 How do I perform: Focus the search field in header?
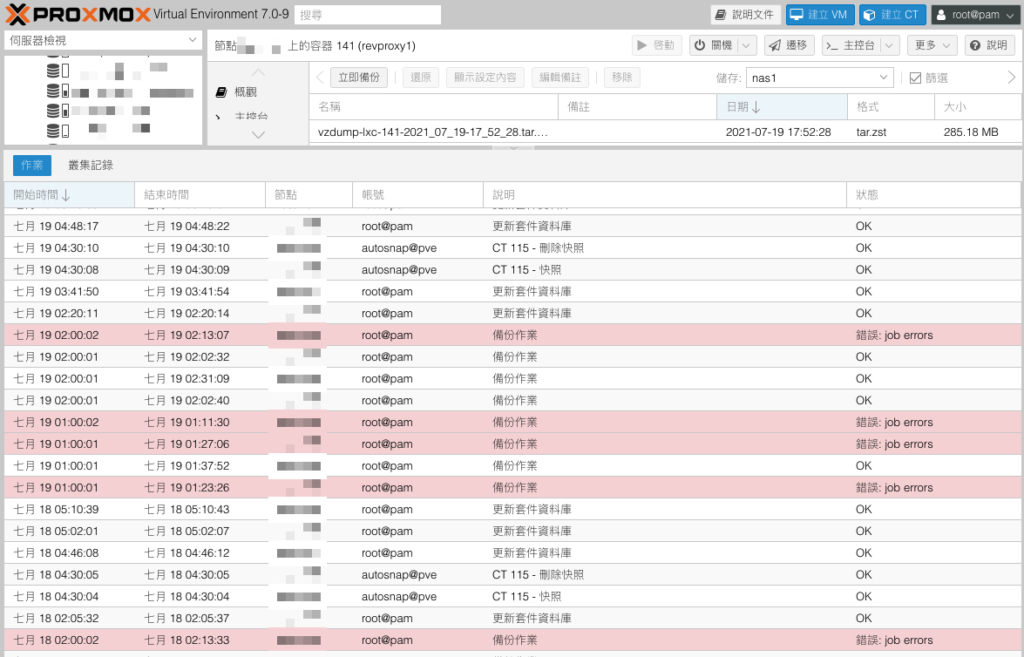(x=368, y=14)
